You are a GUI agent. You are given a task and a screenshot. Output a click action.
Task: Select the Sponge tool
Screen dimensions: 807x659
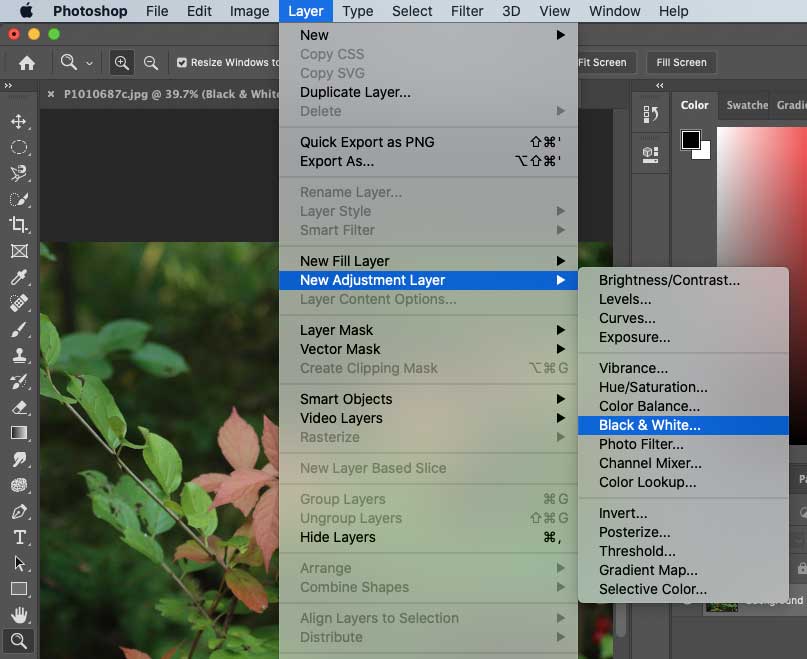pyautogui.click(x=19, y=485)
